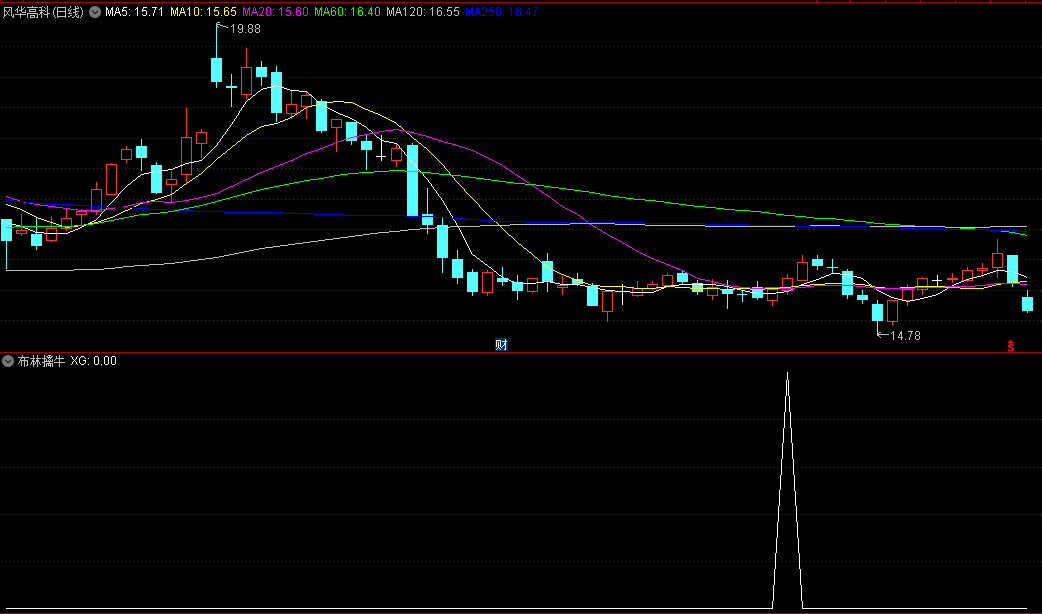Click the 财 financial marker icon

(x=501, y=344)
